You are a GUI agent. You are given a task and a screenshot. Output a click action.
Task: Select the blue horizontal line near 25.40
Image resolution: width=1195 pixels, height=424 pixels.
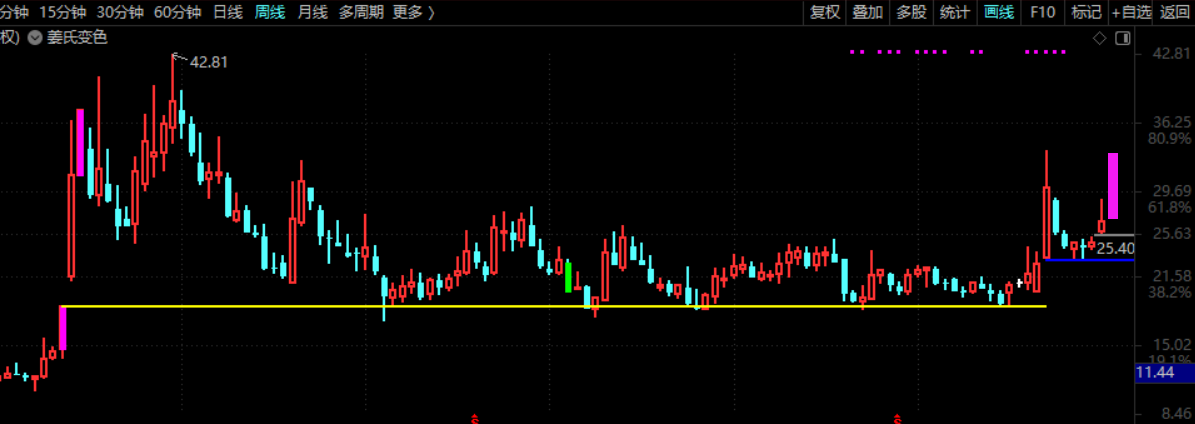coord(1090,260)
